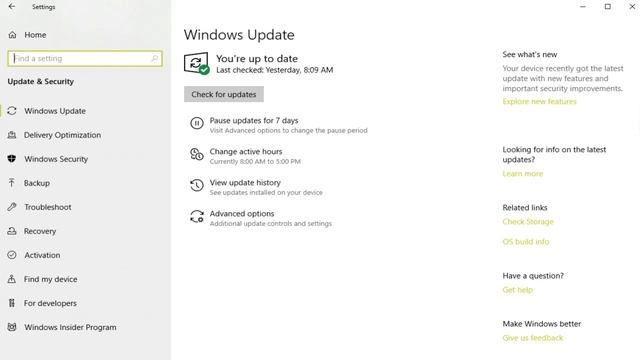Click the Learn more link
Image resolution: width=640 pixels, height=360 pixels.
[x=522, y=173]
